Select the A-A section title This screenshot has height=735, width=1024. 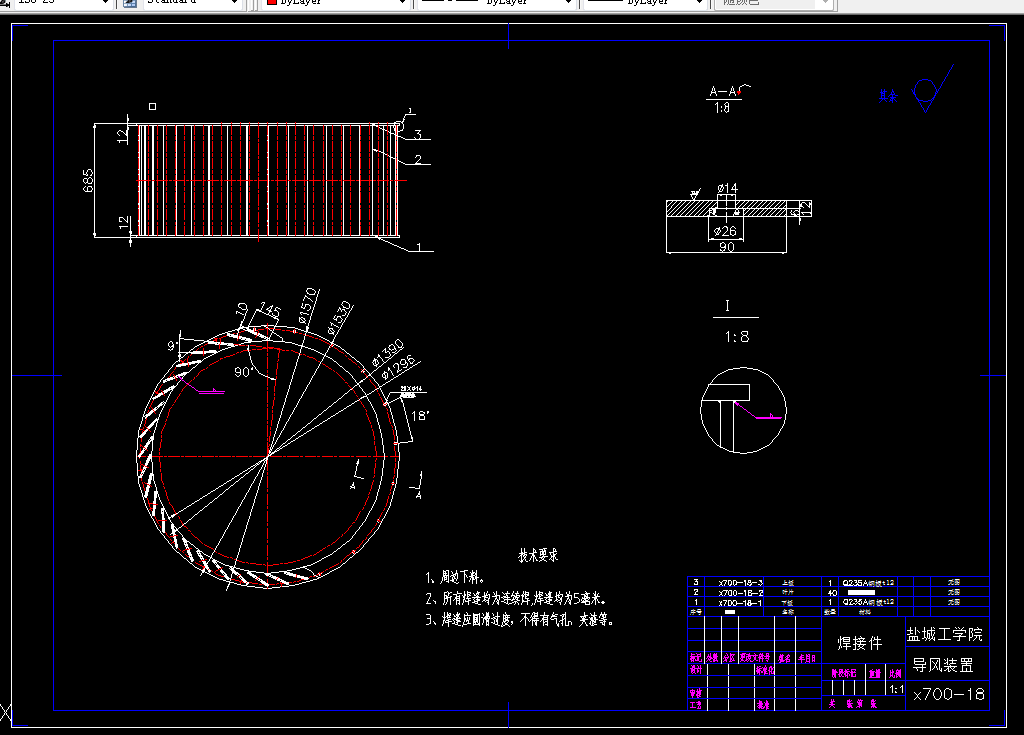coord(723,91)
